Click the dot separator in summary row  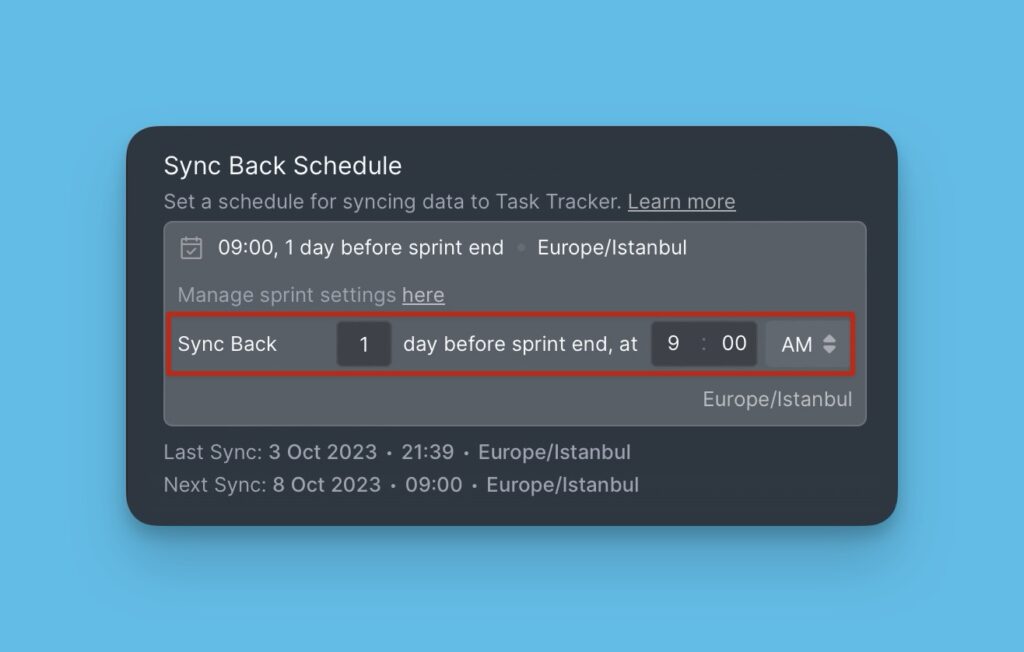click(521, 249)
